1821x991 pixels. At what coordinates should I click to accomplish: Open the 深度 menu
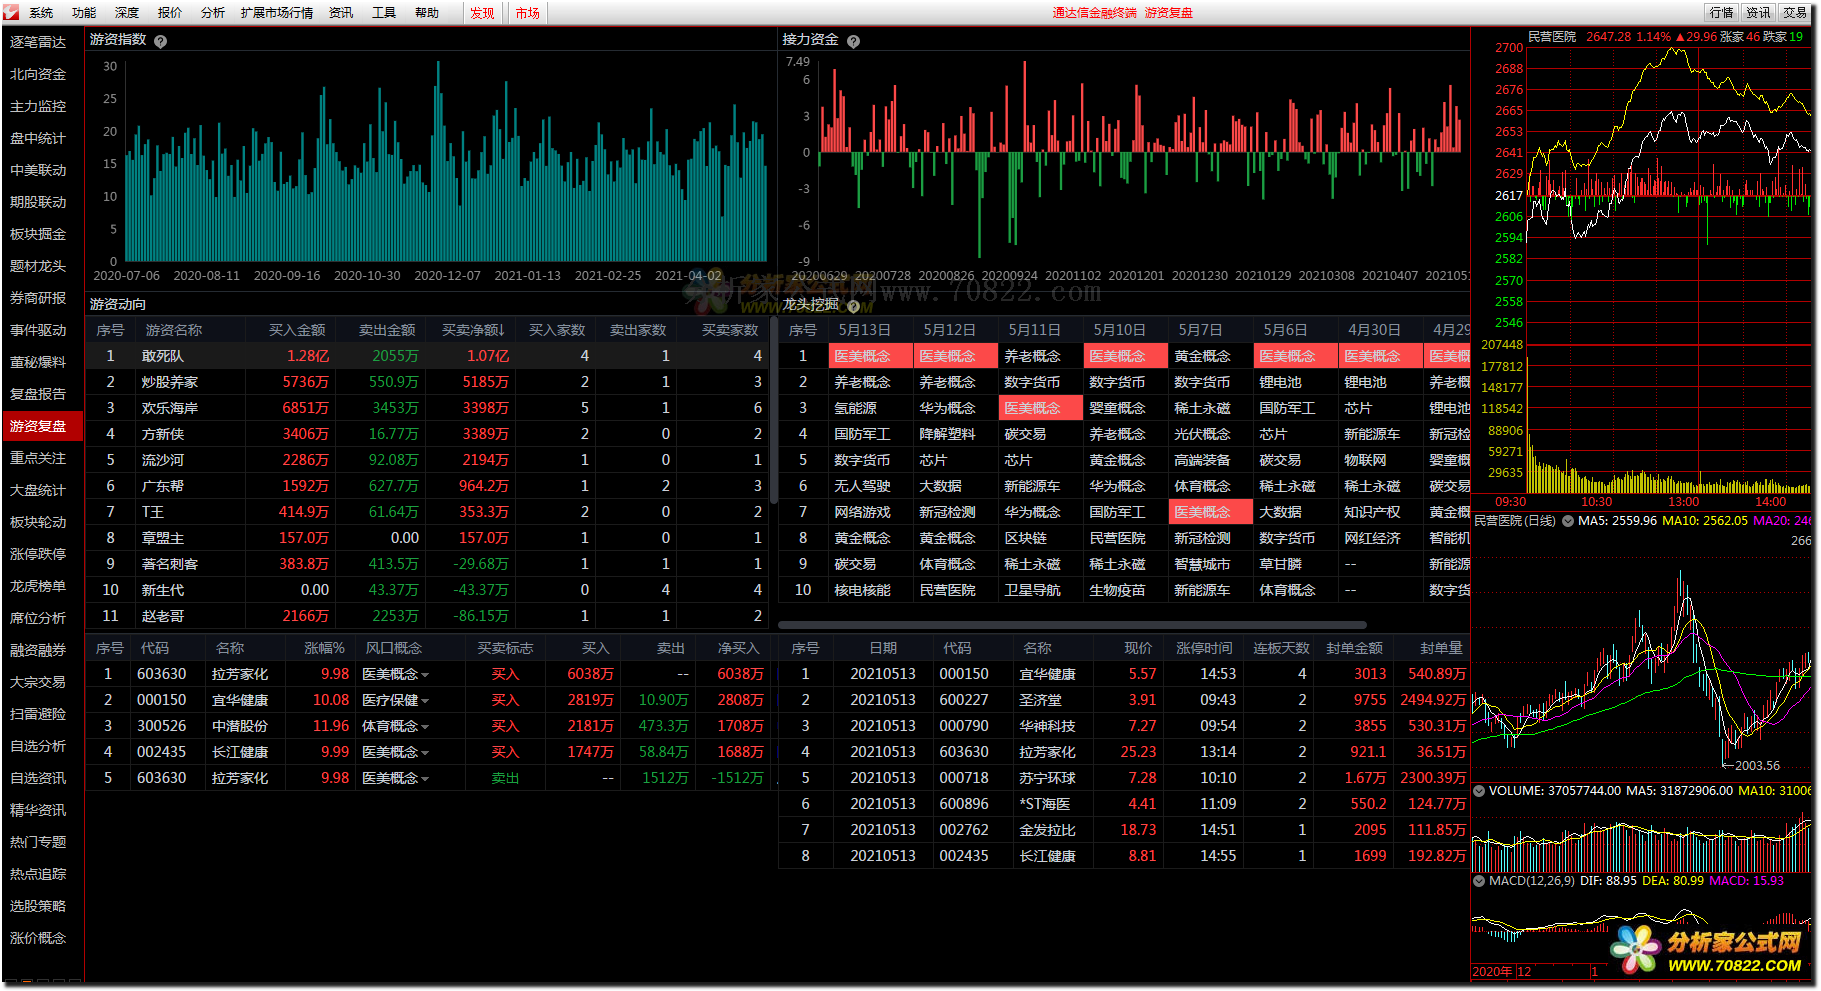[127, 13]
